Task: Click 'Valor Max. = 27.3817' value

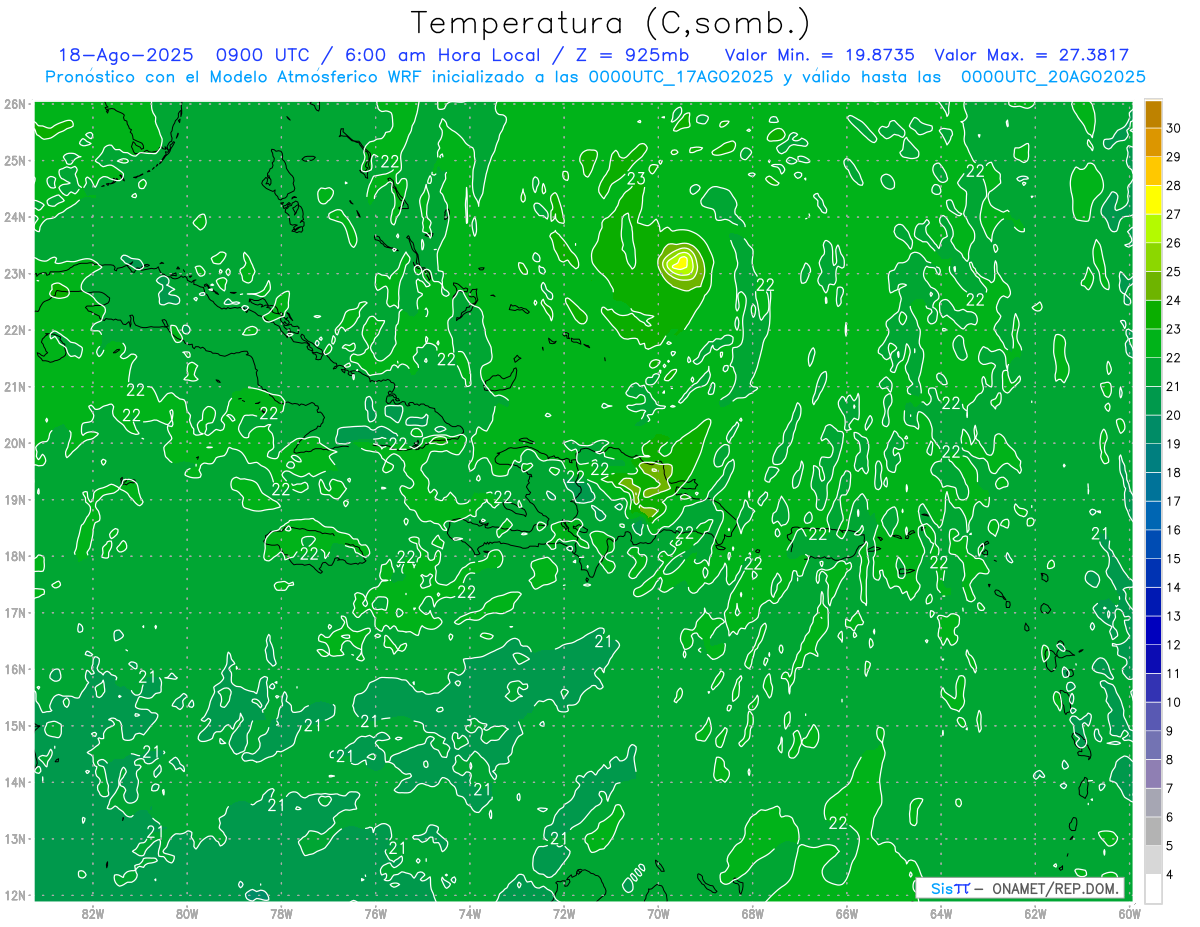Action: pyautogui.click(x=1032, y=55)
